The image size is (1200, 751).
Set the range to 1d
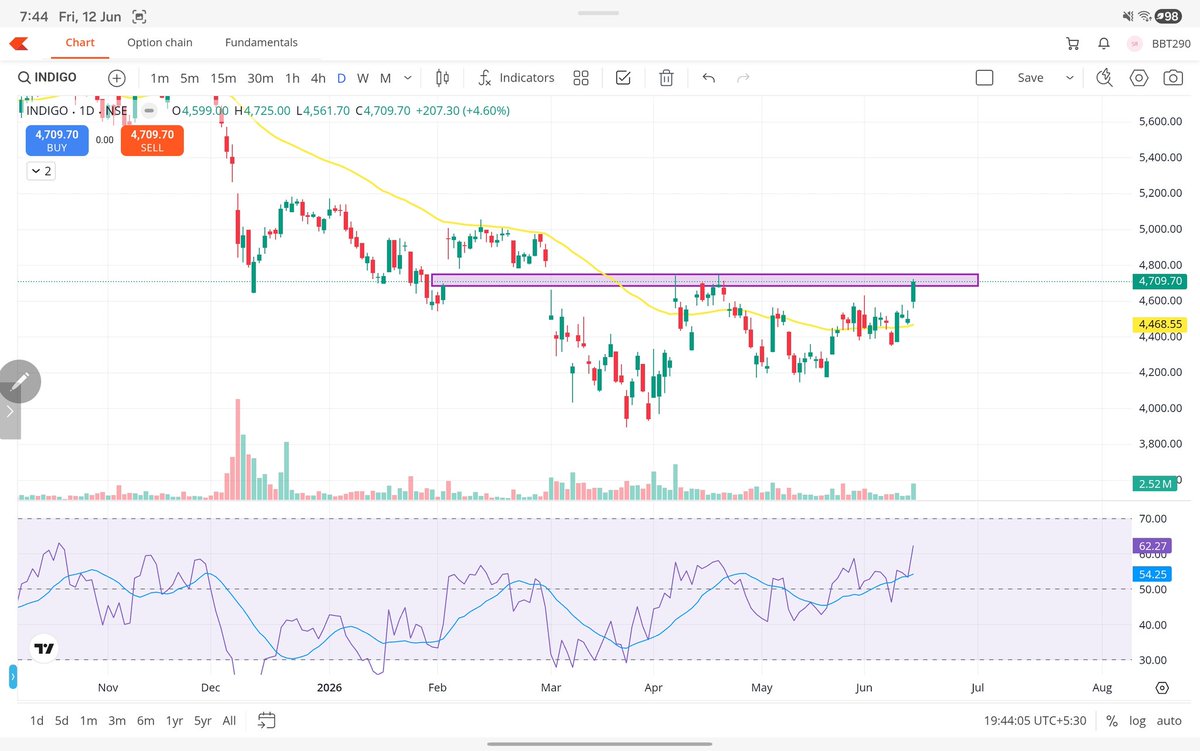[x=36, y=721]
